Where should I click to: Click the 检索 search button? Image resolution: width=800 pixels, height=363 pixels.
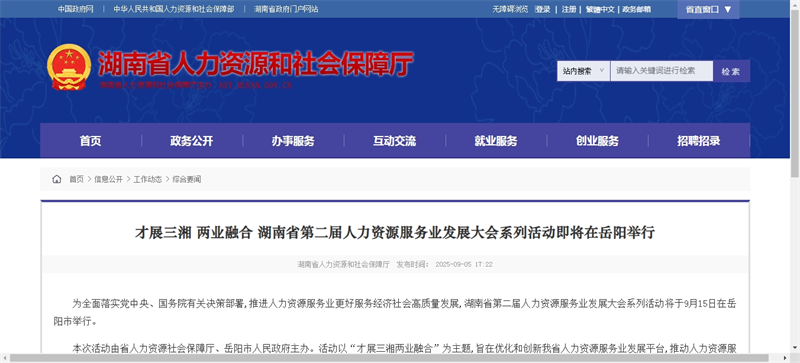(x=731, y=71)
